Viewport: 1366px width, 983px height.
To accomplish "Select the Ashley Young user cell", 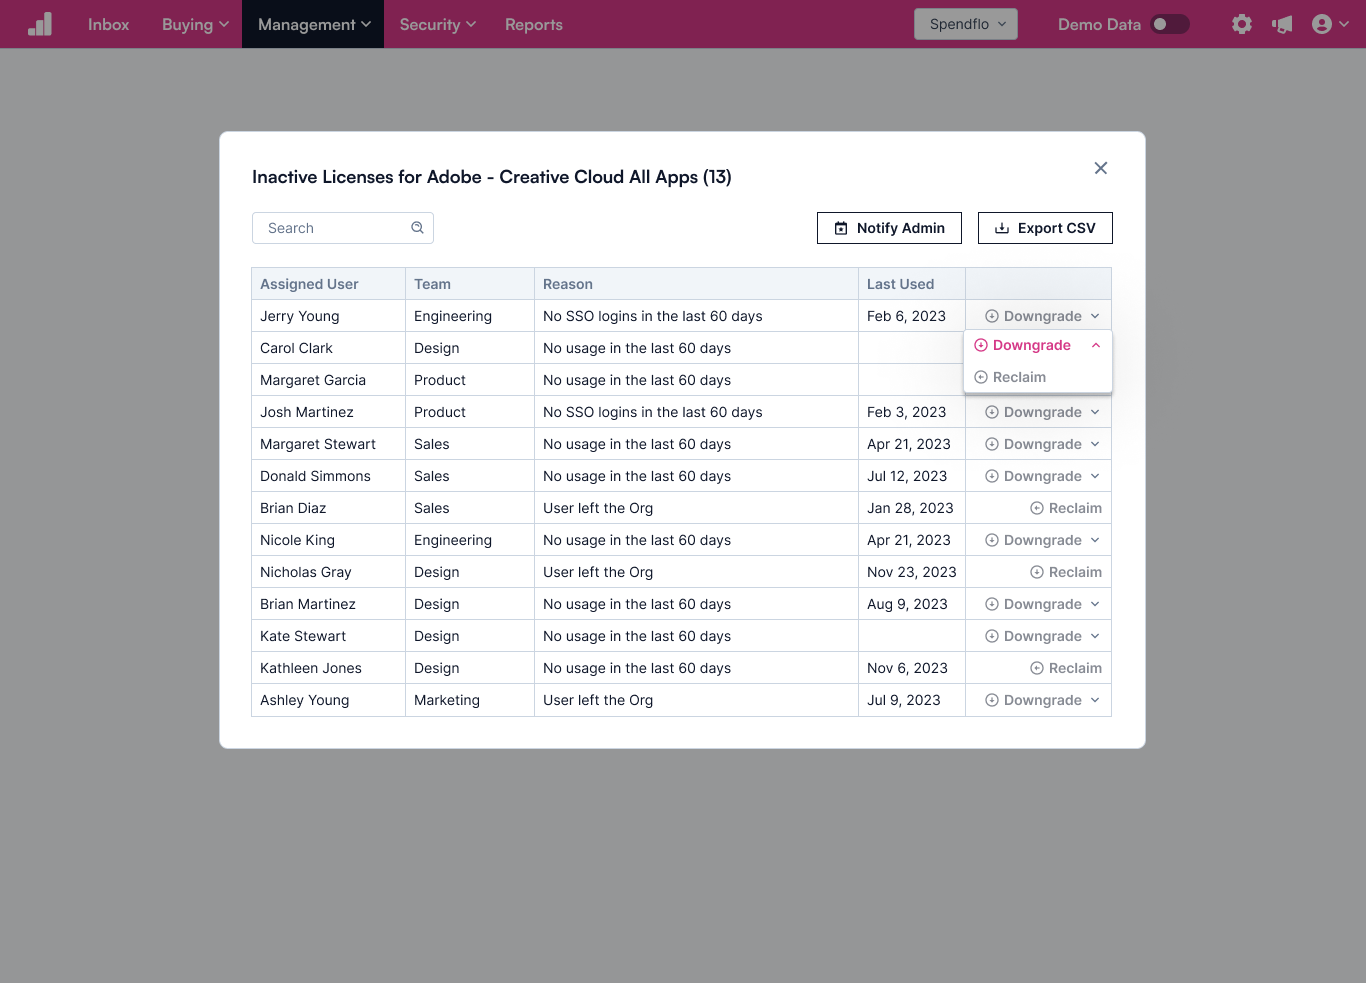I will click(x=328, y=700).
